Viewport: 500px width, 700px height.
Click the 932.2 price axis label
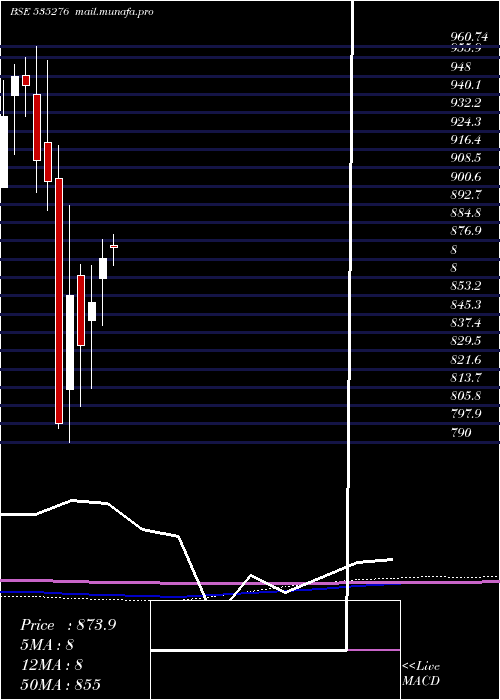click(466, 104)
